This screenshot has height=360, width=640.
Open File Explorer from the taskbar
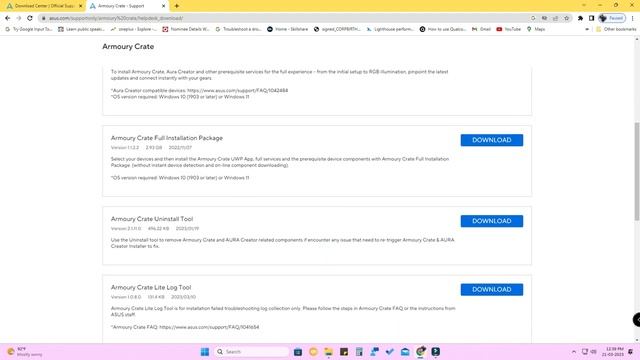tap(328, 351)
